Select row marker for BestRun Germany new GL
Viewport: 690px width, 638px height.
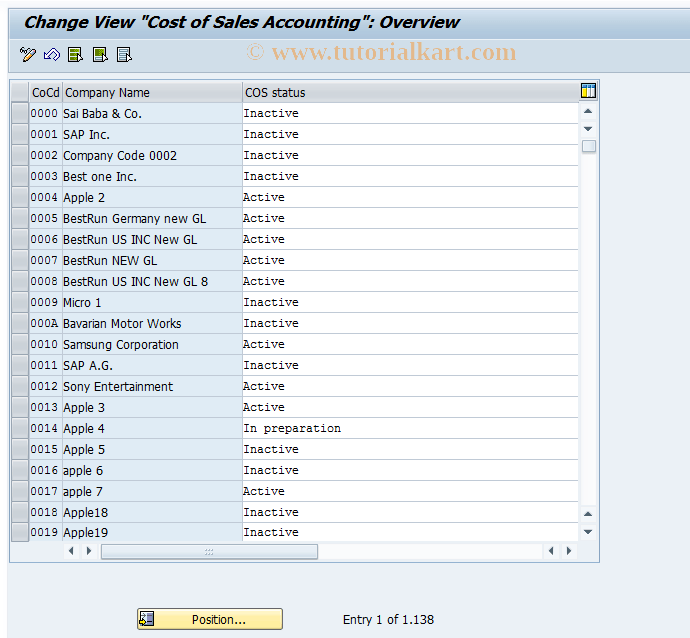(x=20, y=218)
